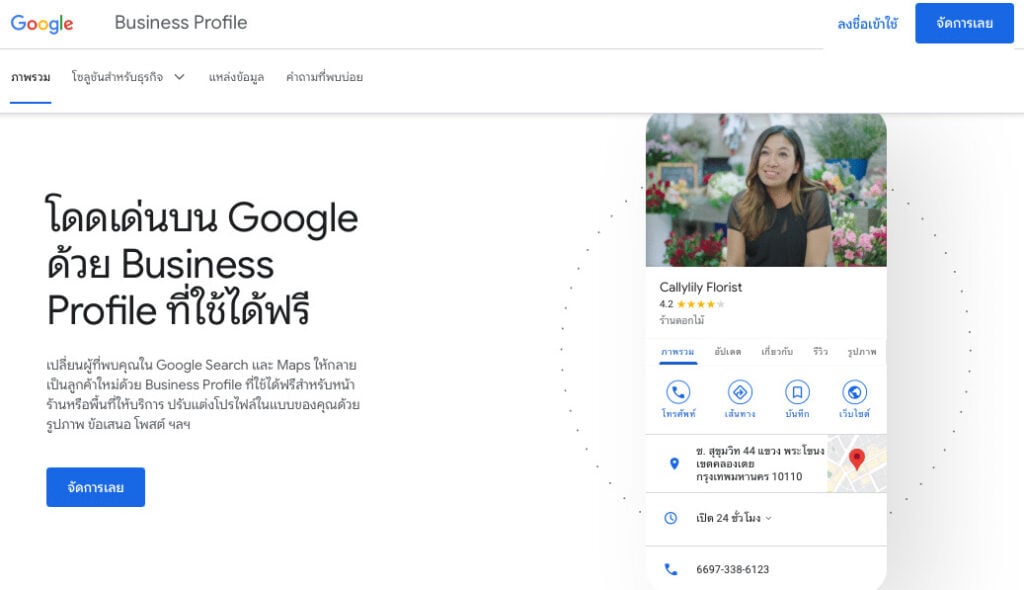Click the Google logo
The width and height of the screenshot is (1024, 590).
click(x=42, y=24)
